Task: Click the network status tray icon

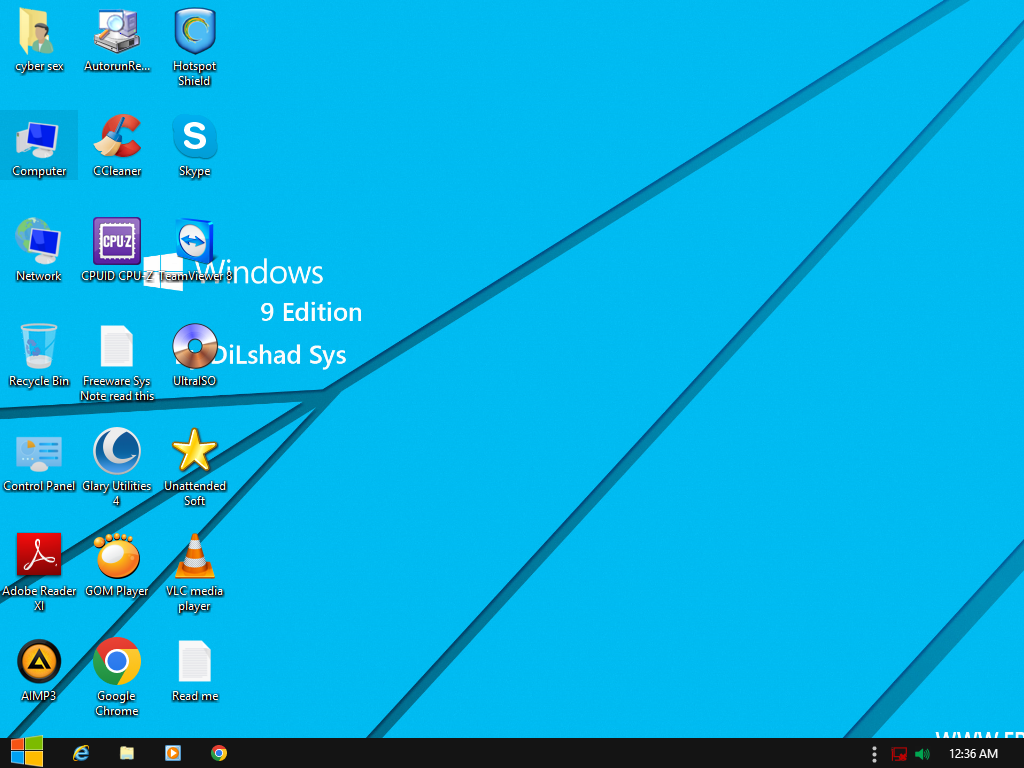Action: tap(899, 754)
